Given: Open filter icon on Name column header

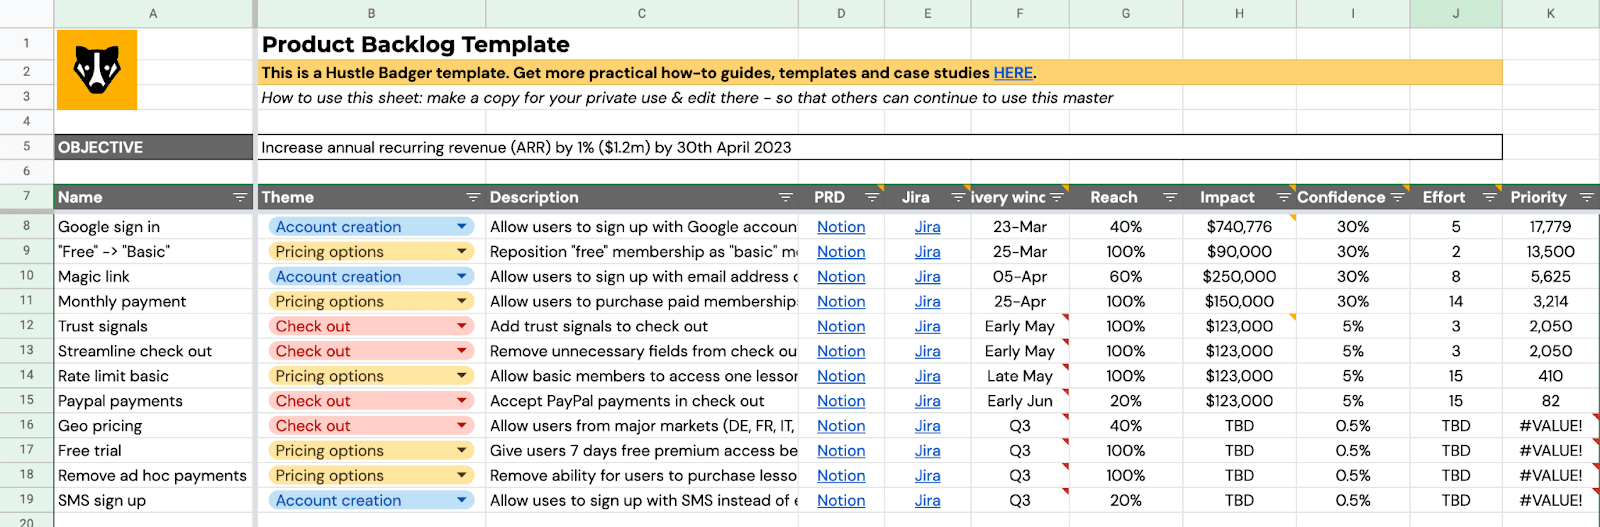Looking at the screenshot, I should pos(240,198).
